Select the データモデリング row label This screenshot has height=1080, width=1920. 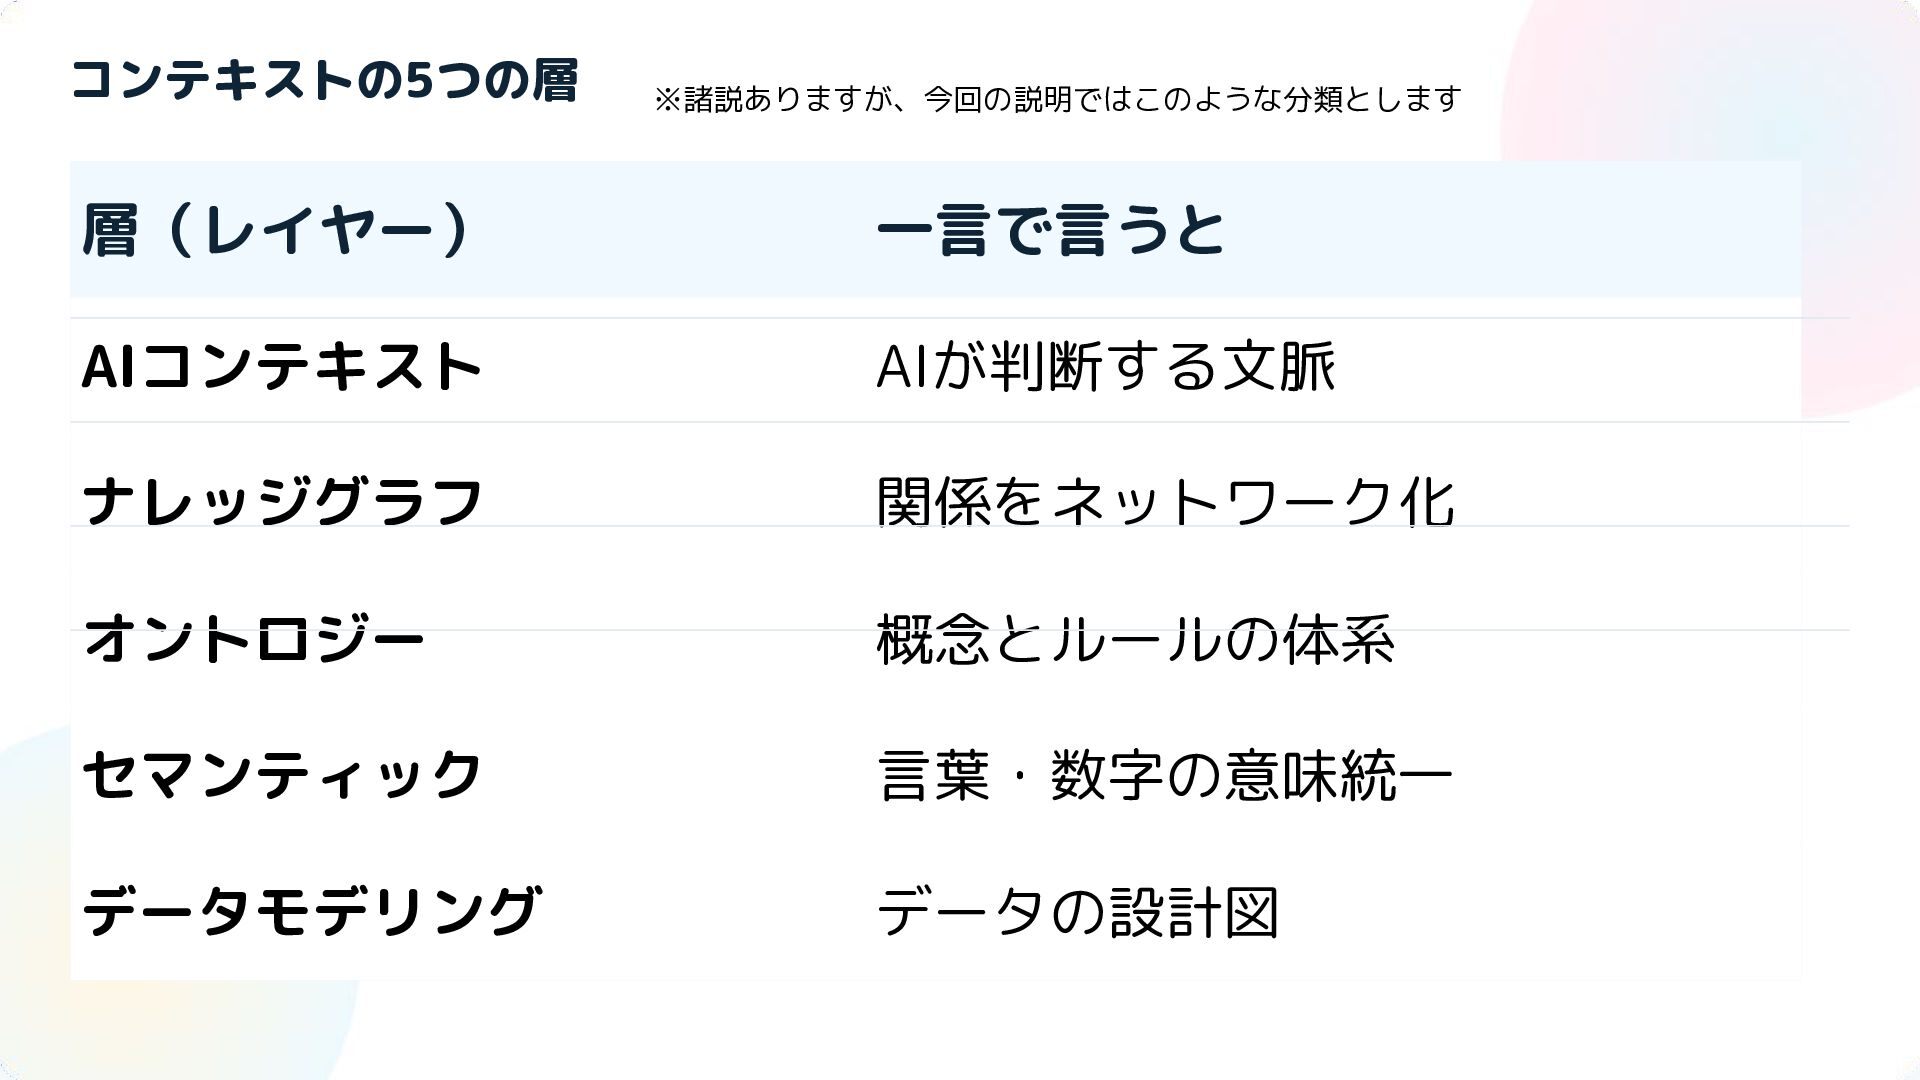pos(312,911)
